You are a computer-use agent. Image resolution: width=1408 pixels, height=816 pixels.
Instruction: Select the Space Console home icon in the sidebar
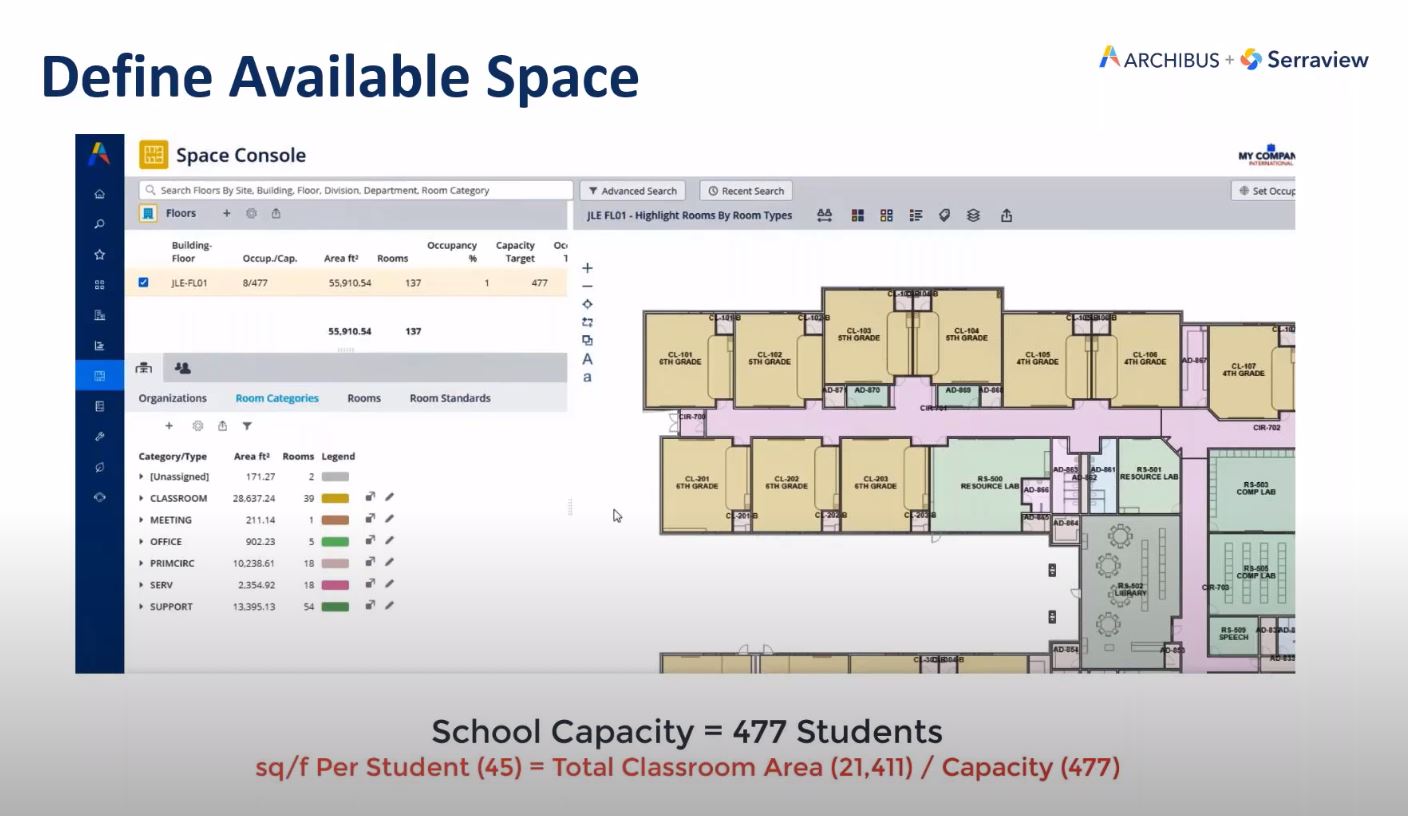tap(99, 193)
